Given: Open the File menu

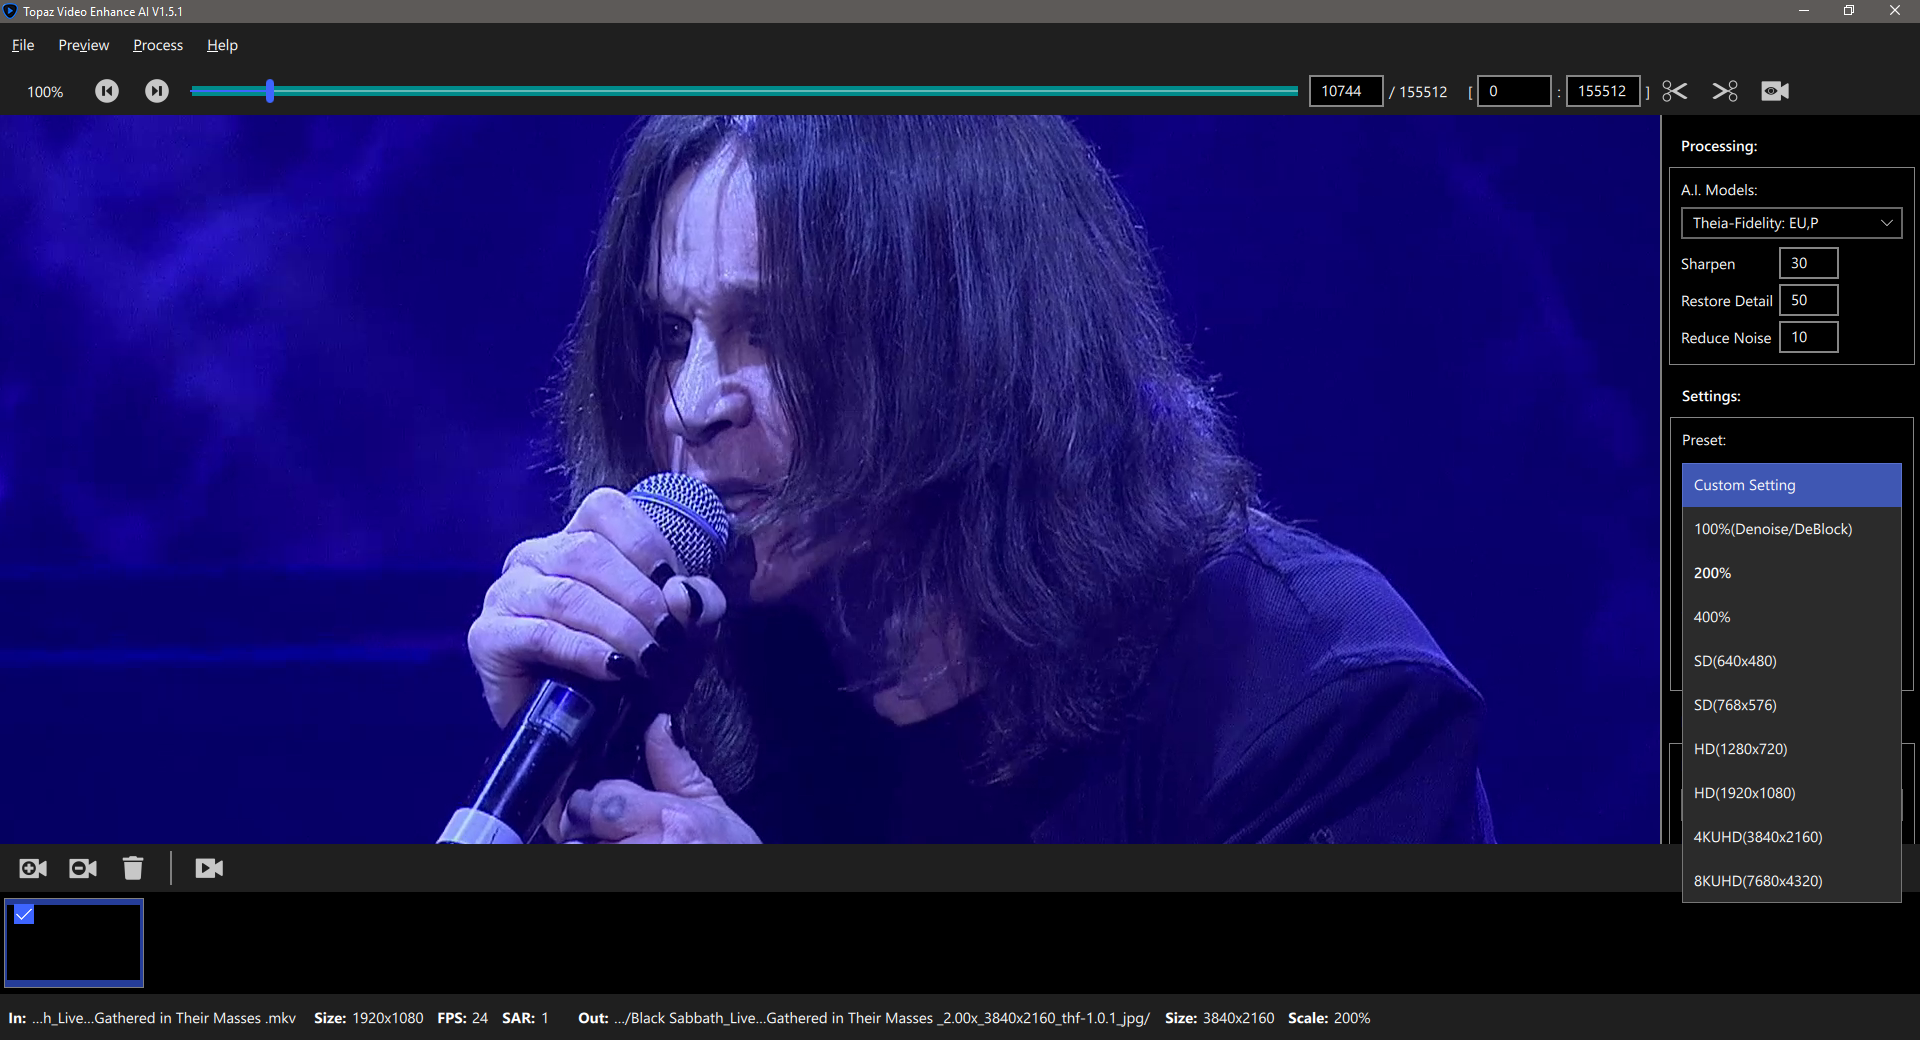Looking at the screenshot, I should 23,45.
